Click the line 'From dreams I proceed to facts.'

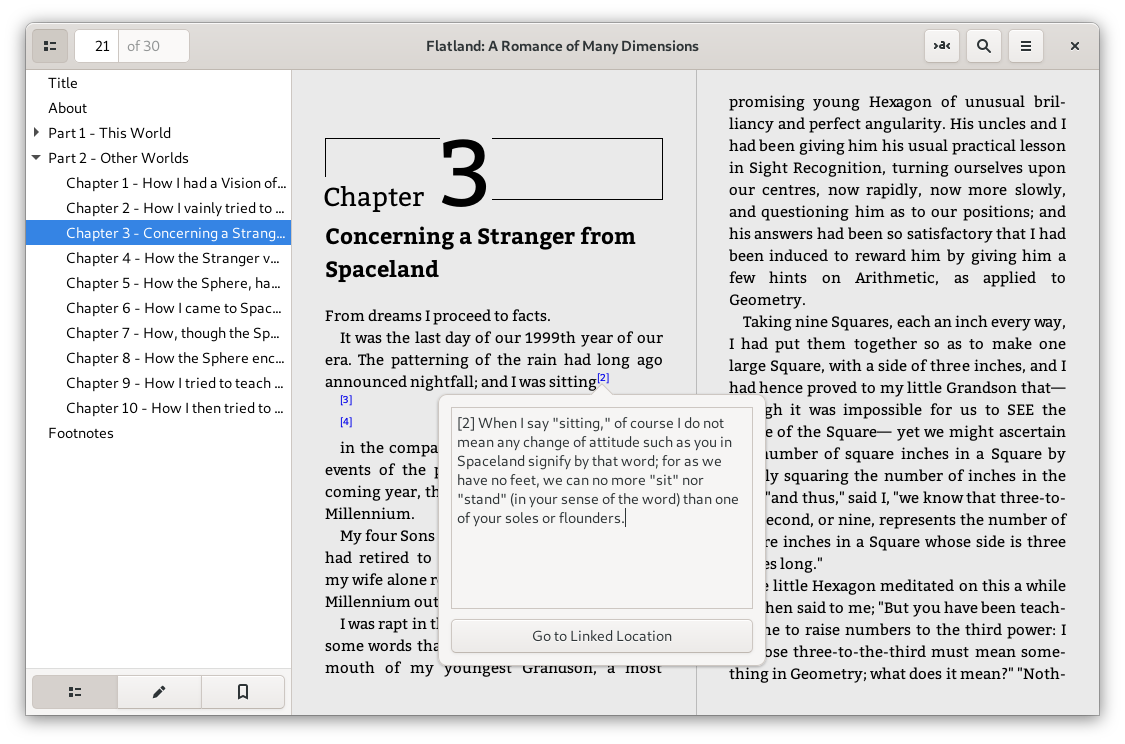coord(438,316)
